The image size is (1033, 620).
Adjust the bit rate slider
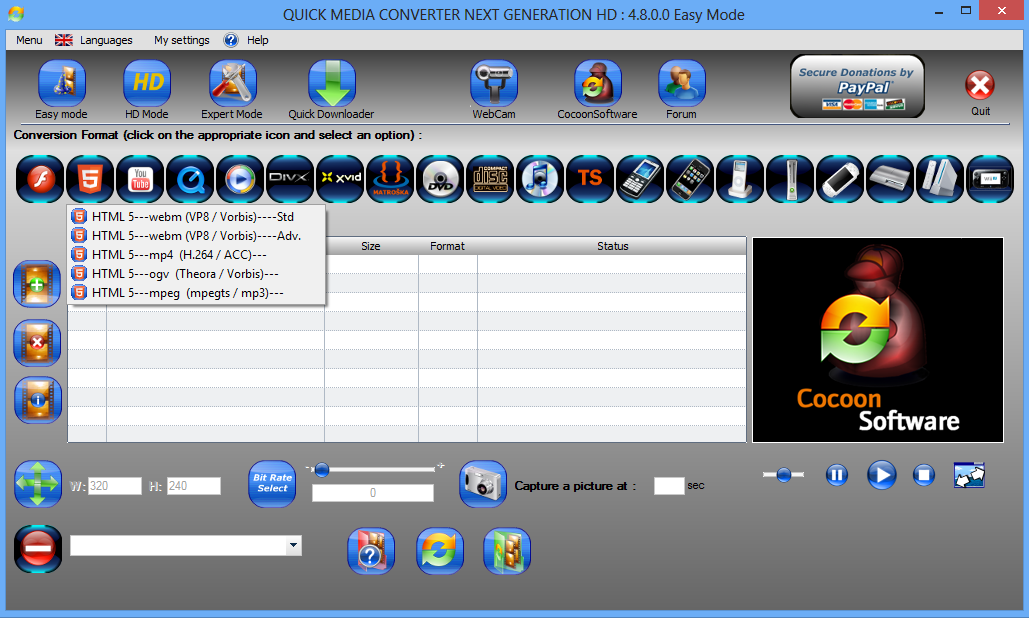click(321, 469)
